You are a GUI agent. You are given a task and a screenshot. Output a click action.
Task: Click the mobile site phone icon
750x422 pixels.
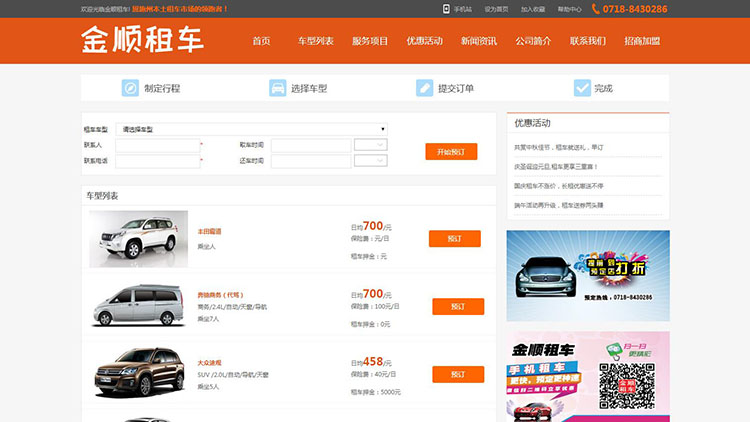(x=446, y=9)
